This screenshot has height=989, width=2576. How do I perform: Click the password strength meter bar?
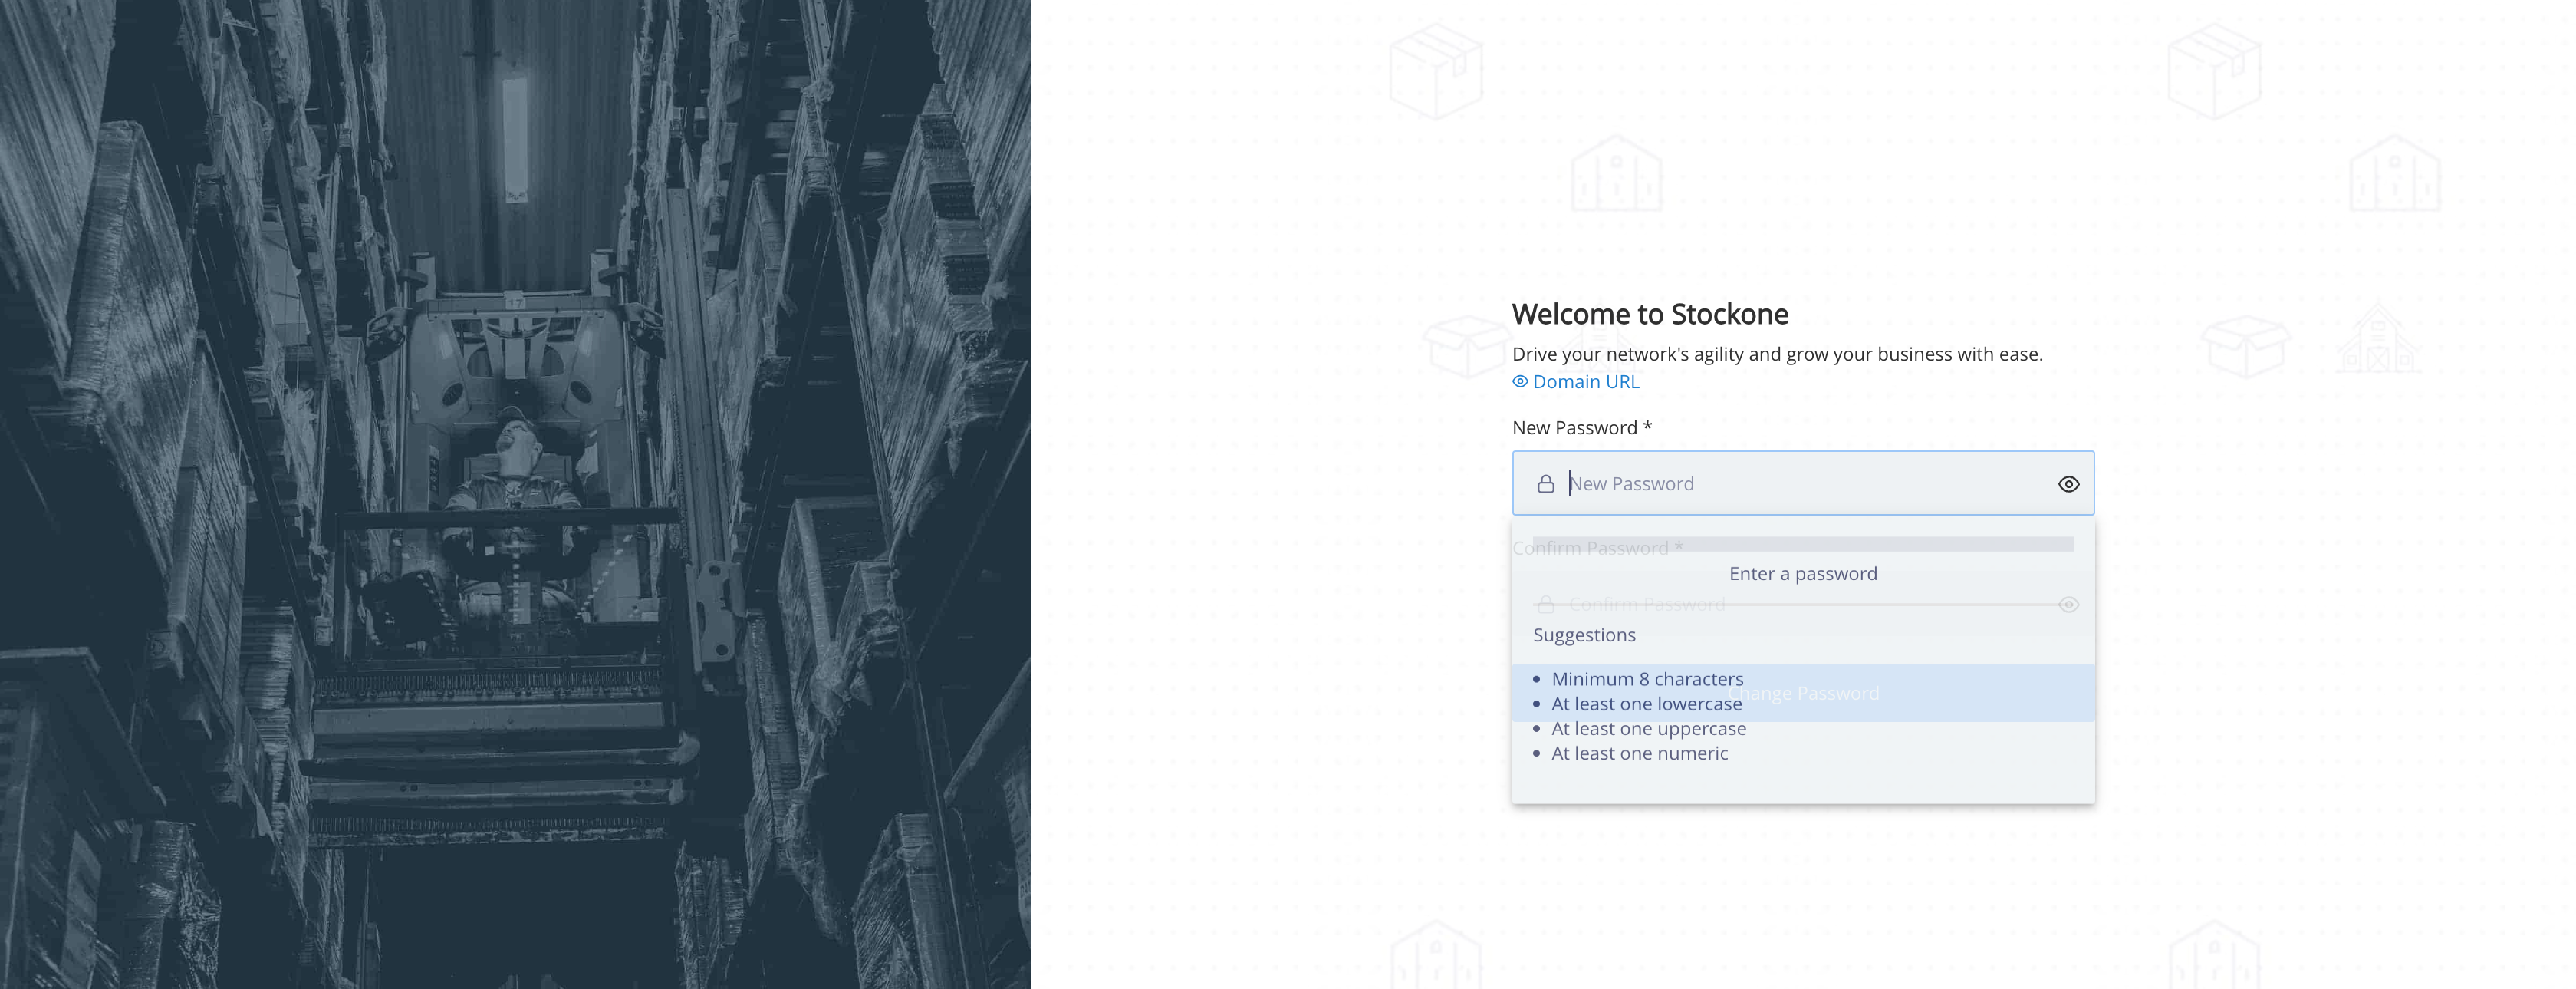pyautogui.click(x=1803, y=544)
